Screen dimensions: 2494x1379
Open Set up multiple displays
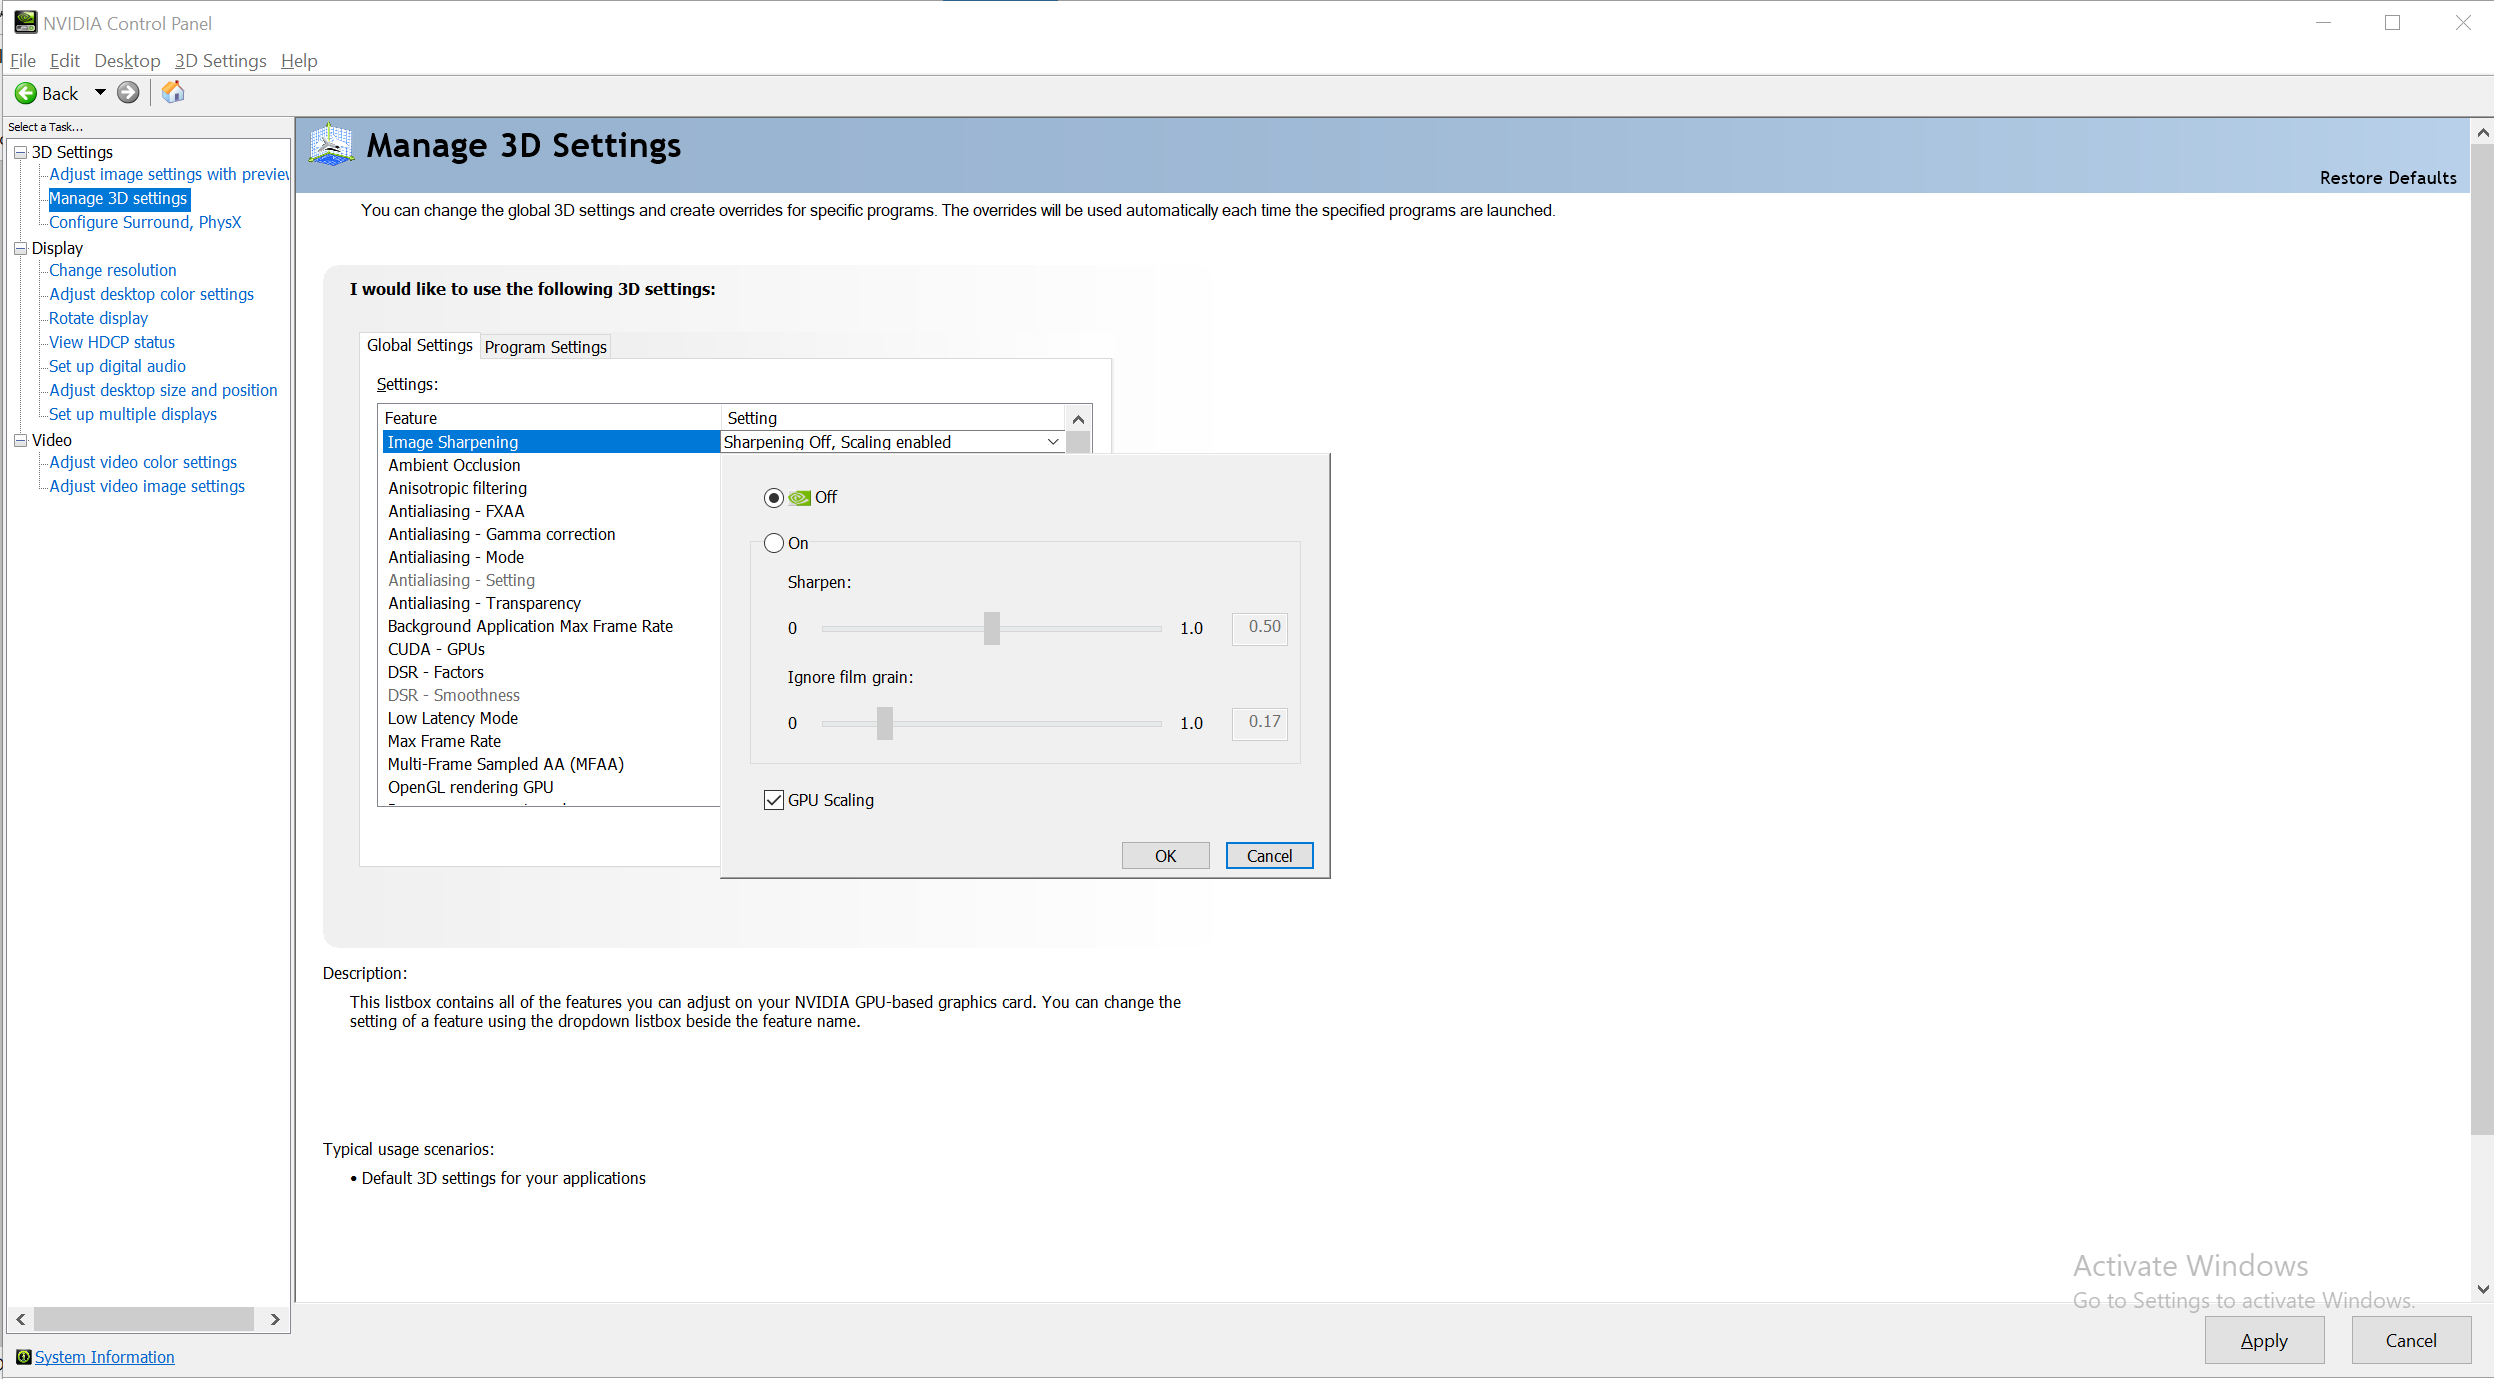[x=132, y=414]
